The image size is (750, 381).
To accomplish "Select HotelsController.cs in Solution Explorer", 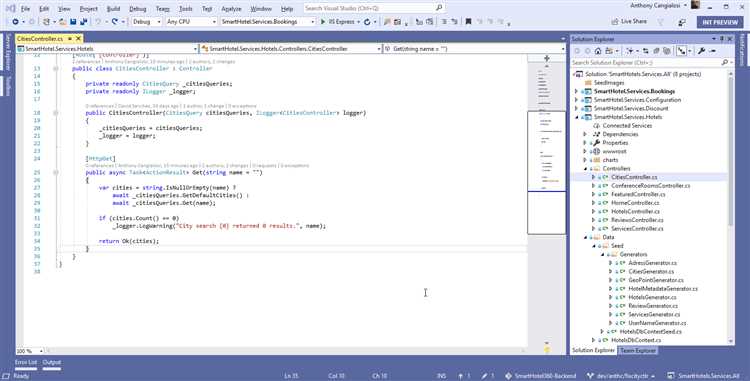I will pyautogui.click(x=635, y=211).
